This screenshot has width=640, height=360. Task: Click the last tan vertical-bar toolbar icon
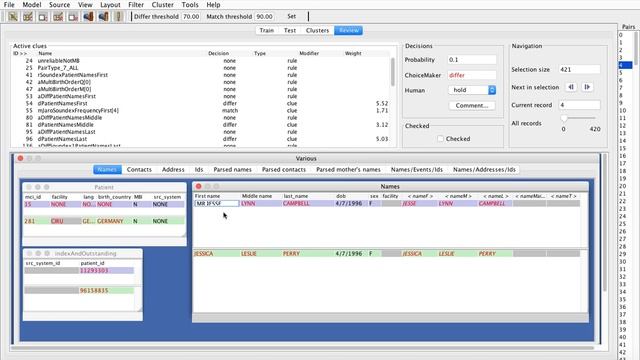coord(118,17)
